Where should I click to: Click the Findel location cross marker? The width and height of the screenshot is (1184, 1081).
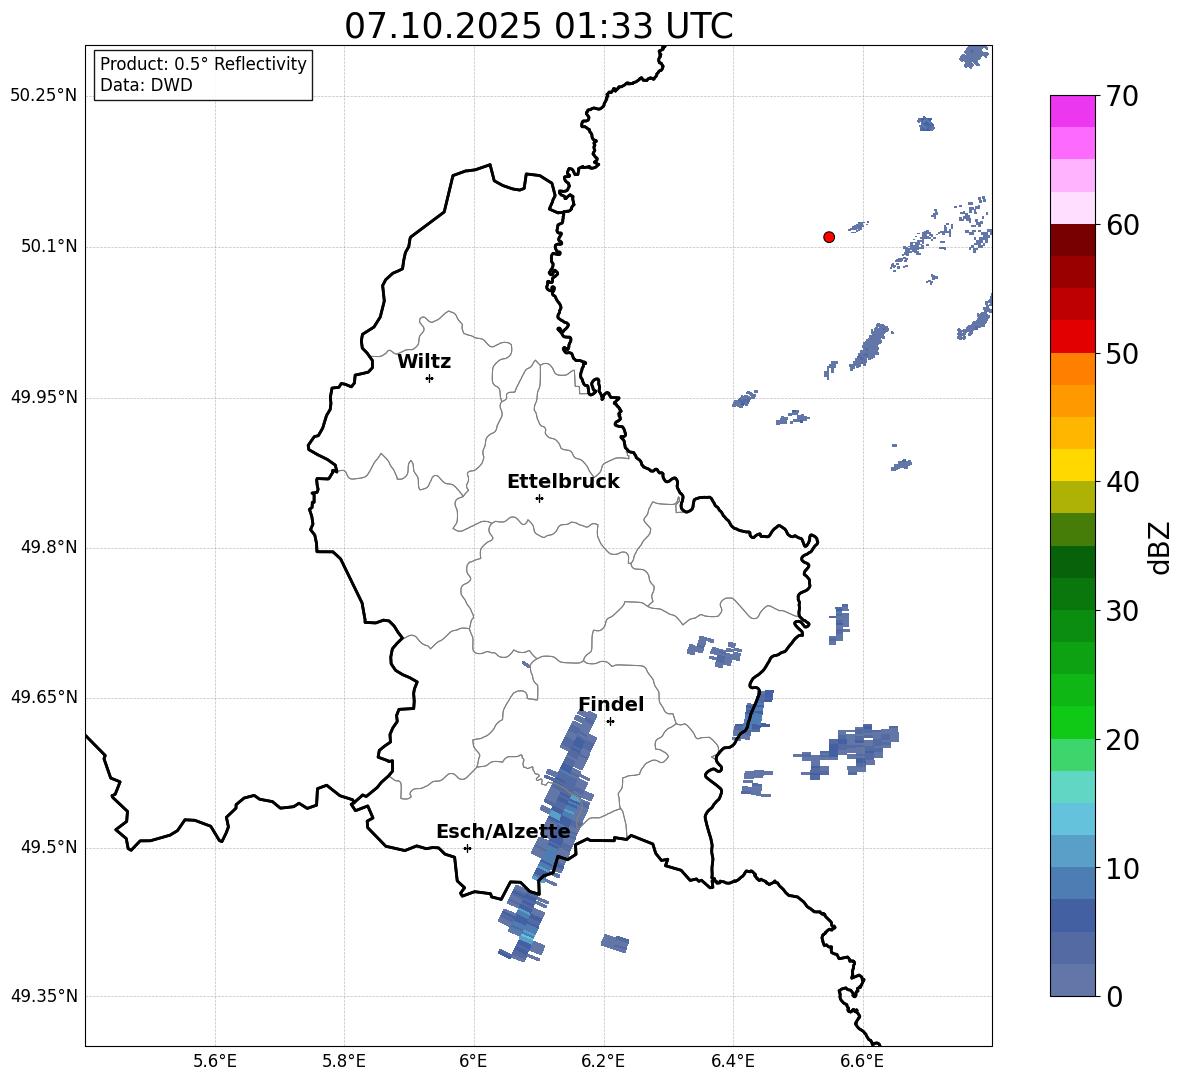coord(610,722)
